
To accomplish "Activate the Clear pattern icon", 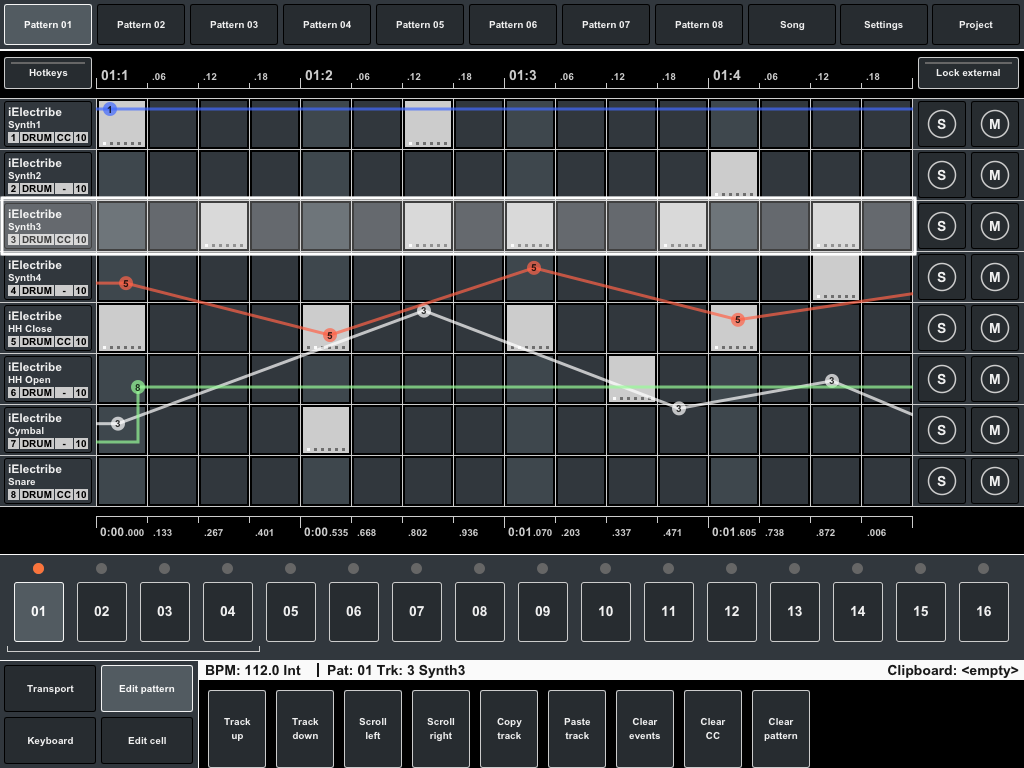I will [780, 728].
